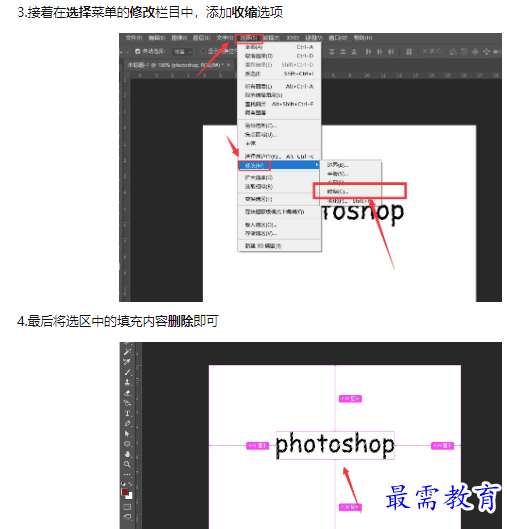This screenshot has width=507, height=529.
Task: Click the distribute spacing icon in options bar
Action: pyautogui.click(x=409, y=52)
